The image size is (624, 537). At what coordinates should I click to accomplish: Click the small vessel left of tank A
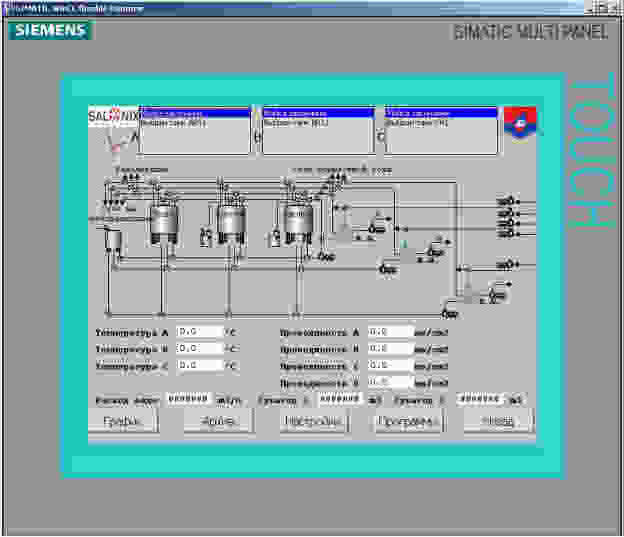tap(113, 240)
